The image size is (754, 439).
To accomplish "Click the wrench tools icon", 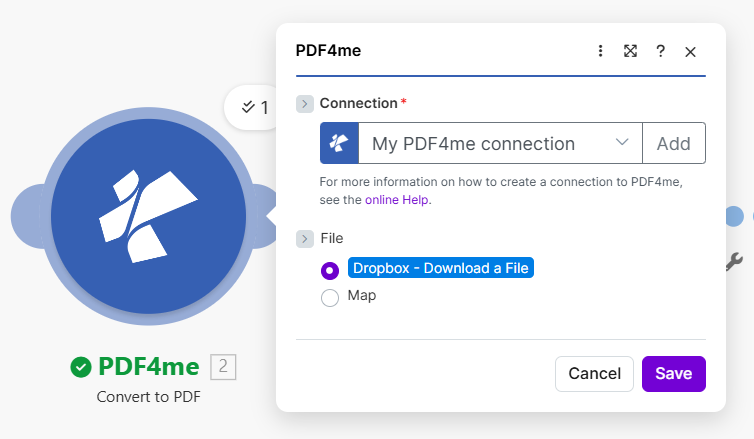I will tap(734, 262).
